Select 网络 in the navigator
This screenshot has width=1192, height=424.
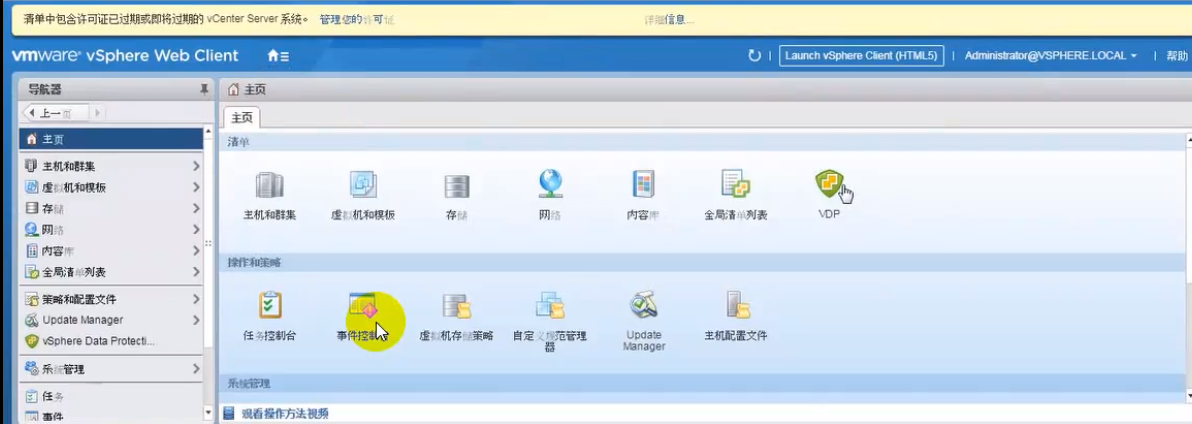point(111,229)
